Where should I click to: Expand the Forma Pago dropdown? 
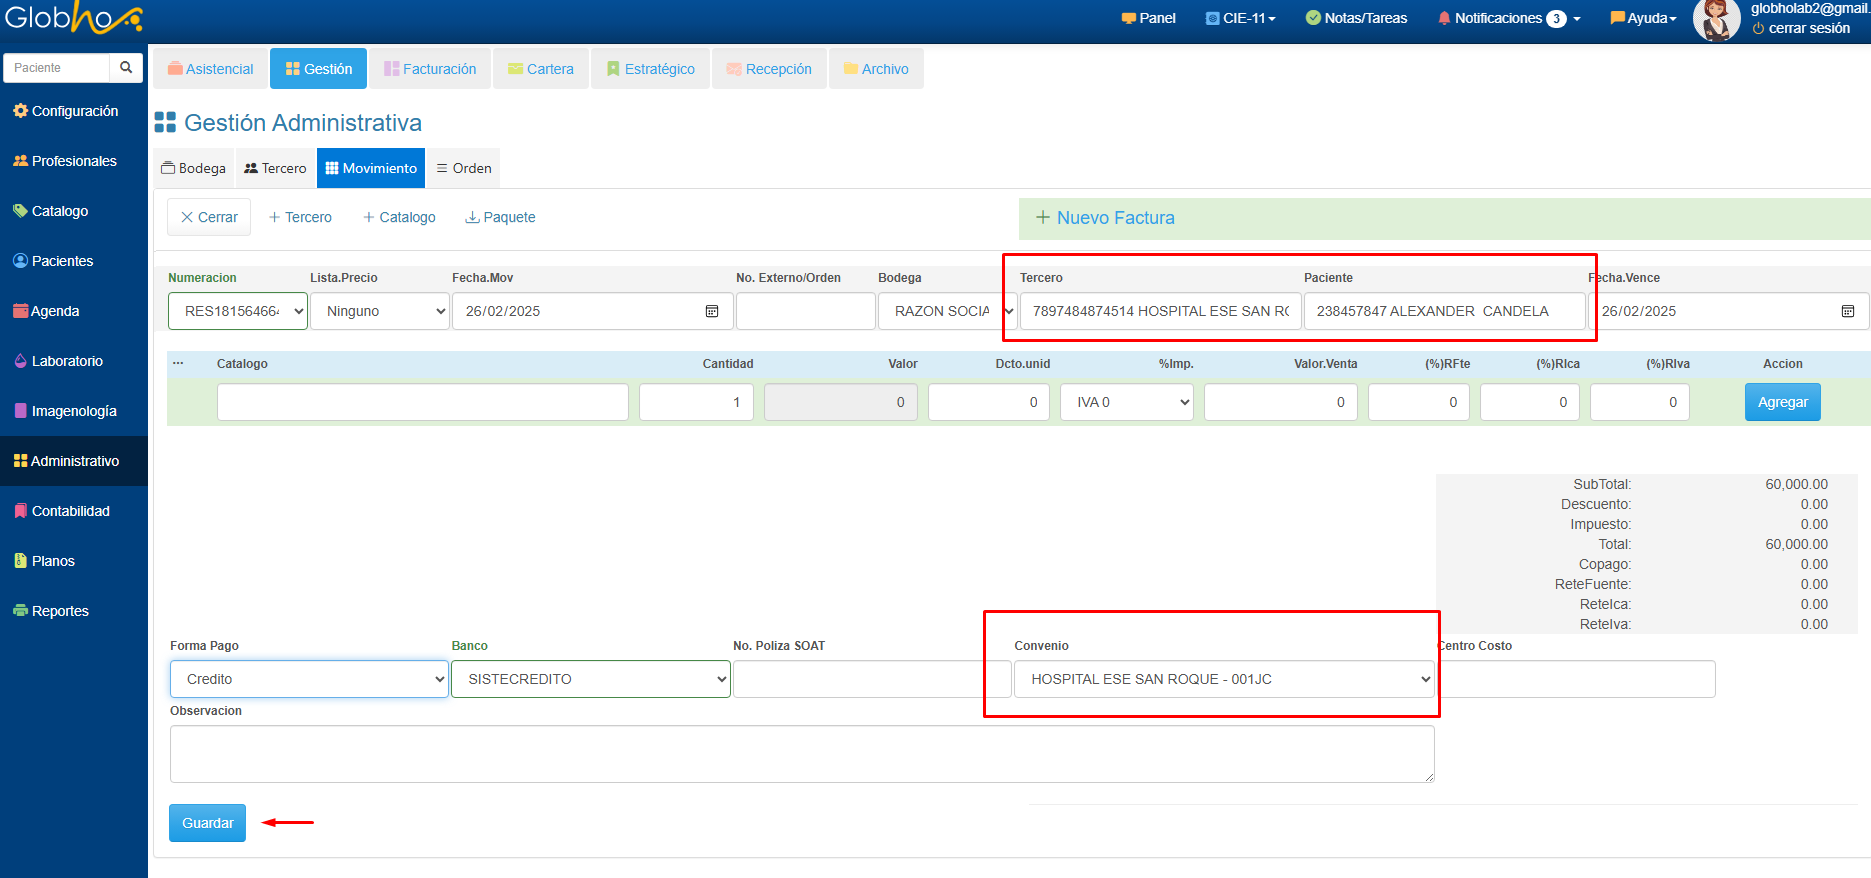pyautogui.click(x=308, y=679)
